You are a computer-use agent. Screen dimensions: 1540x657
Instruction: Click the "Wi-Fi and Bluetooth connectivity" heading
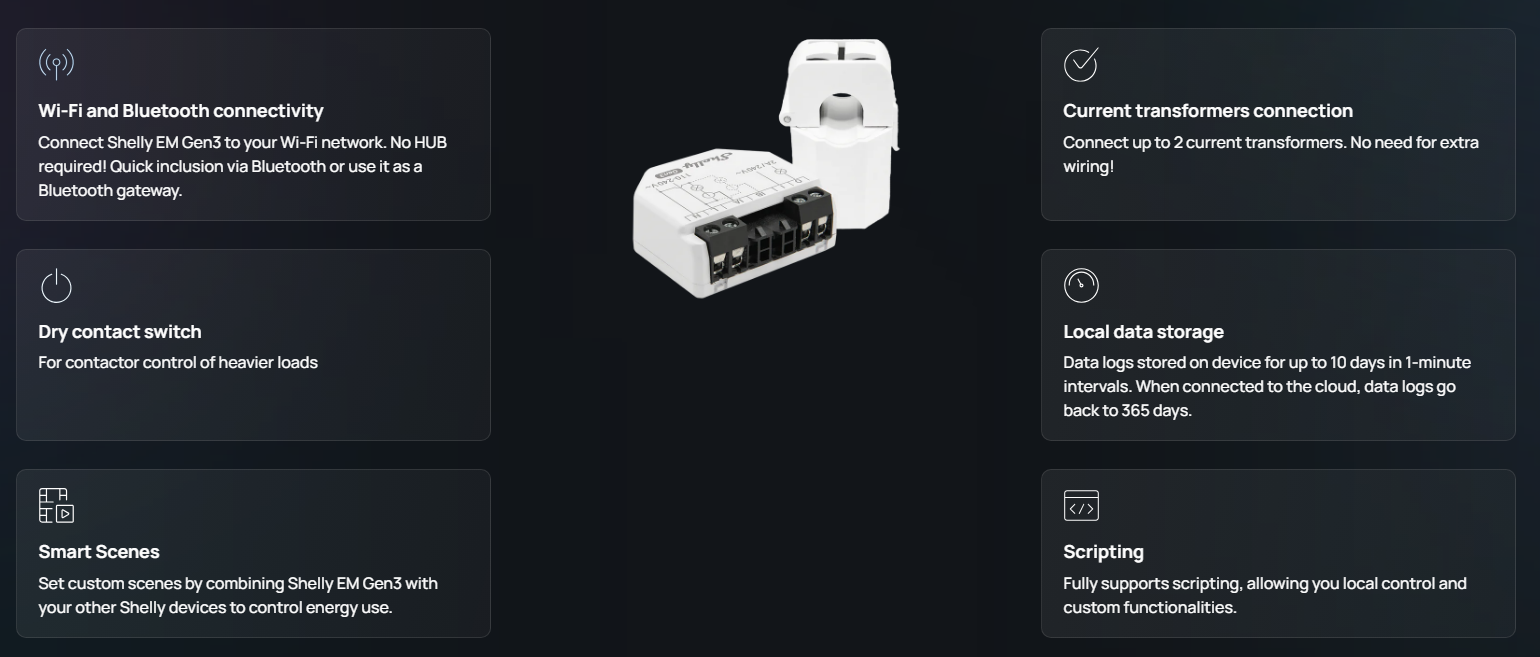click(x=181, y=111)
